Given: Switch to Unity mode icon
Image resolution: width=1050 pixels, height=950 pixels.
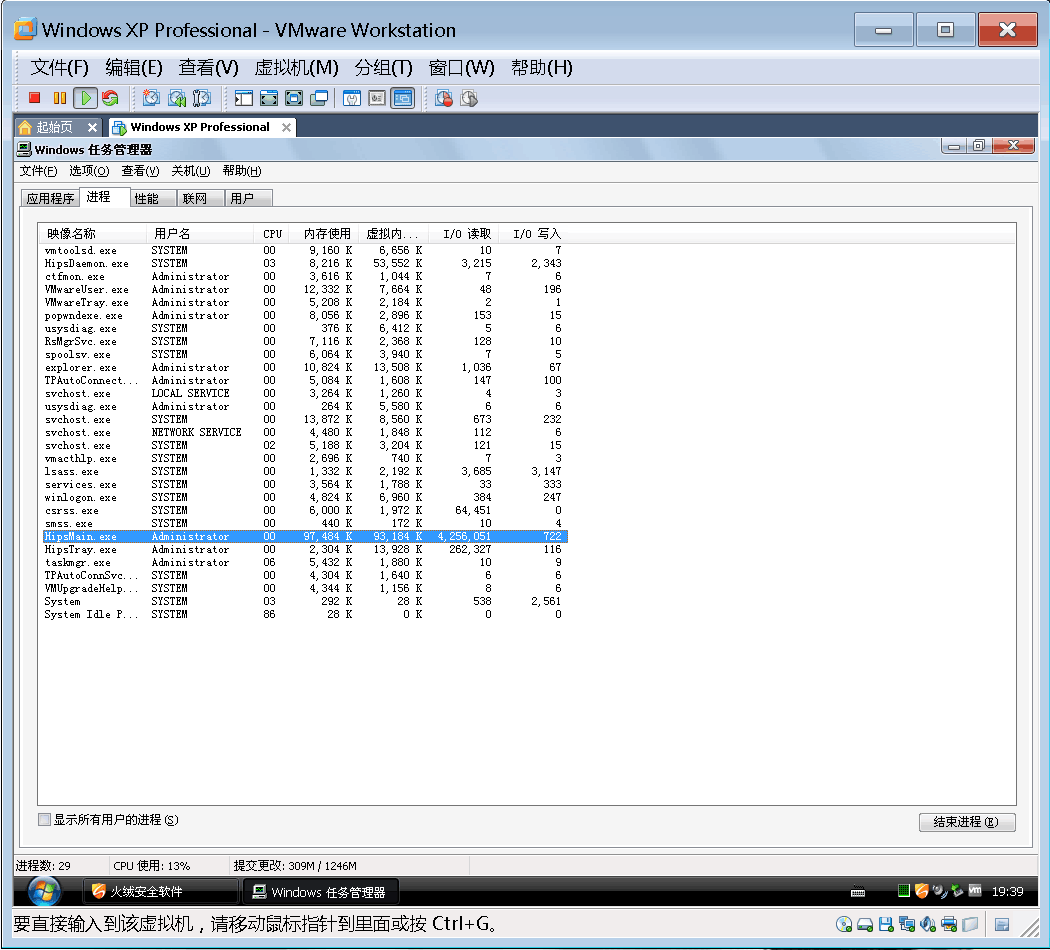Looking at the screenshot, I should point(319,98).
